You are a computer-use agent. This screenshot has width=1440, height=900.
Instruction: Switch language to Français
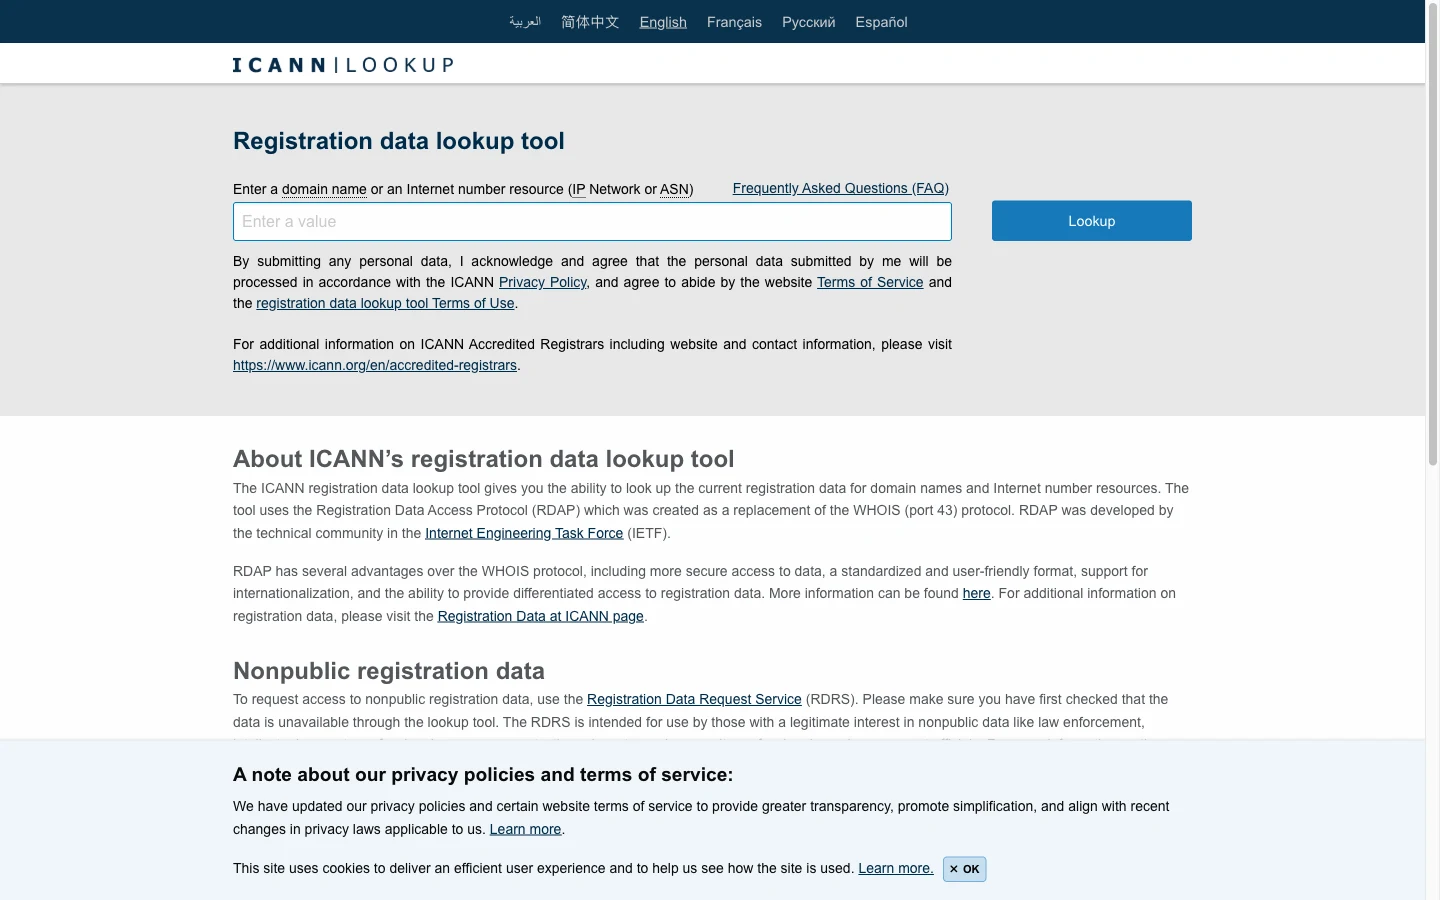734,22
